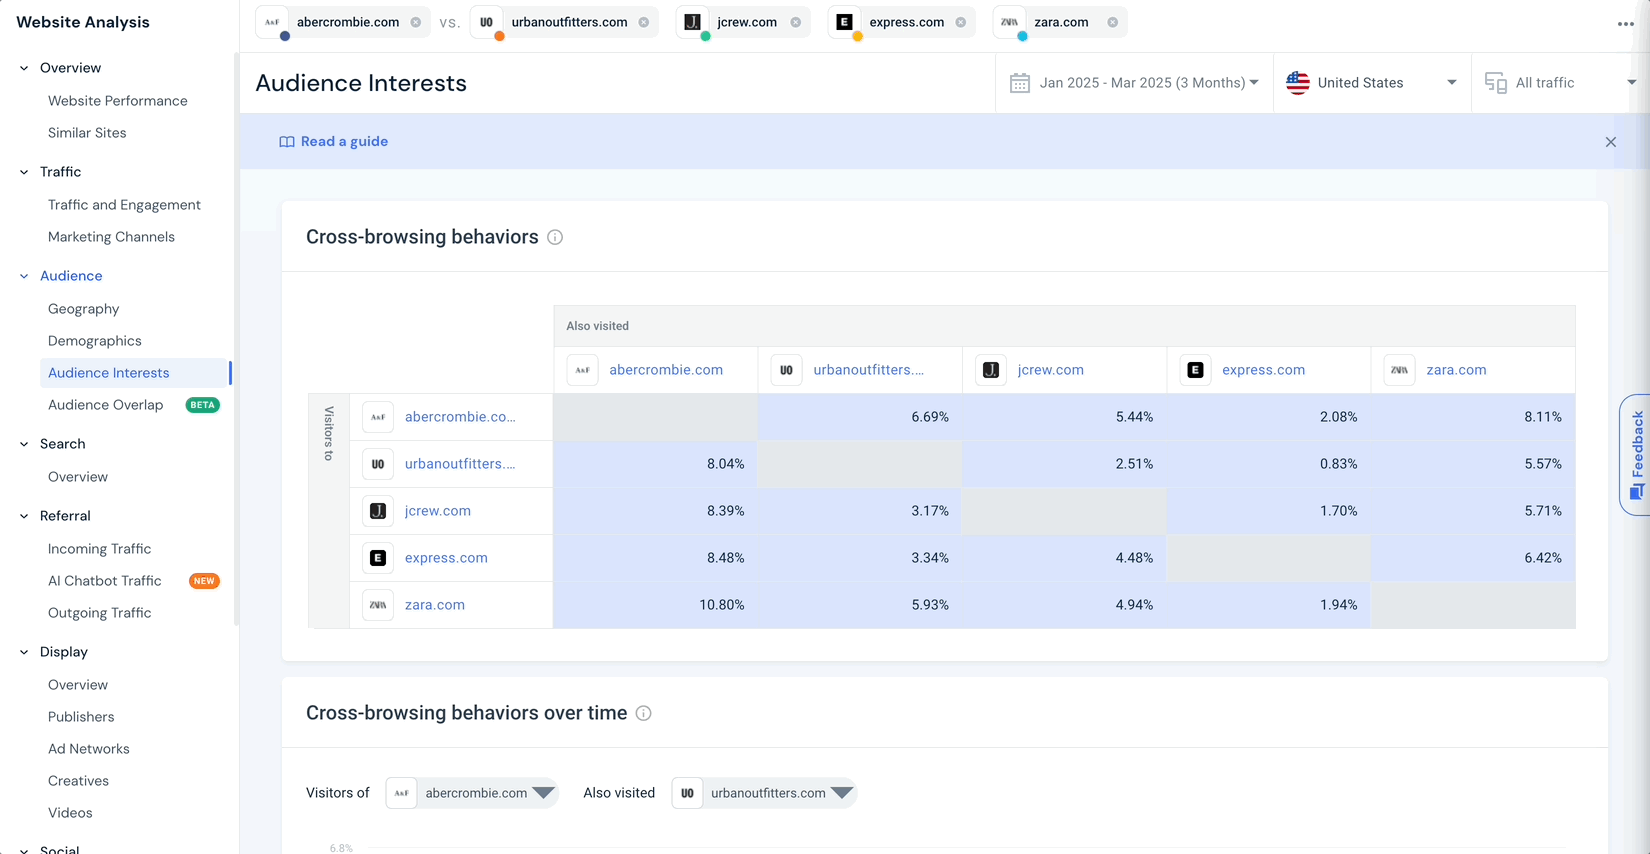Click the 10.80% zara to abercrombie cell
The width and height of the screenshot is (1650, 854).
click(656, 605)
